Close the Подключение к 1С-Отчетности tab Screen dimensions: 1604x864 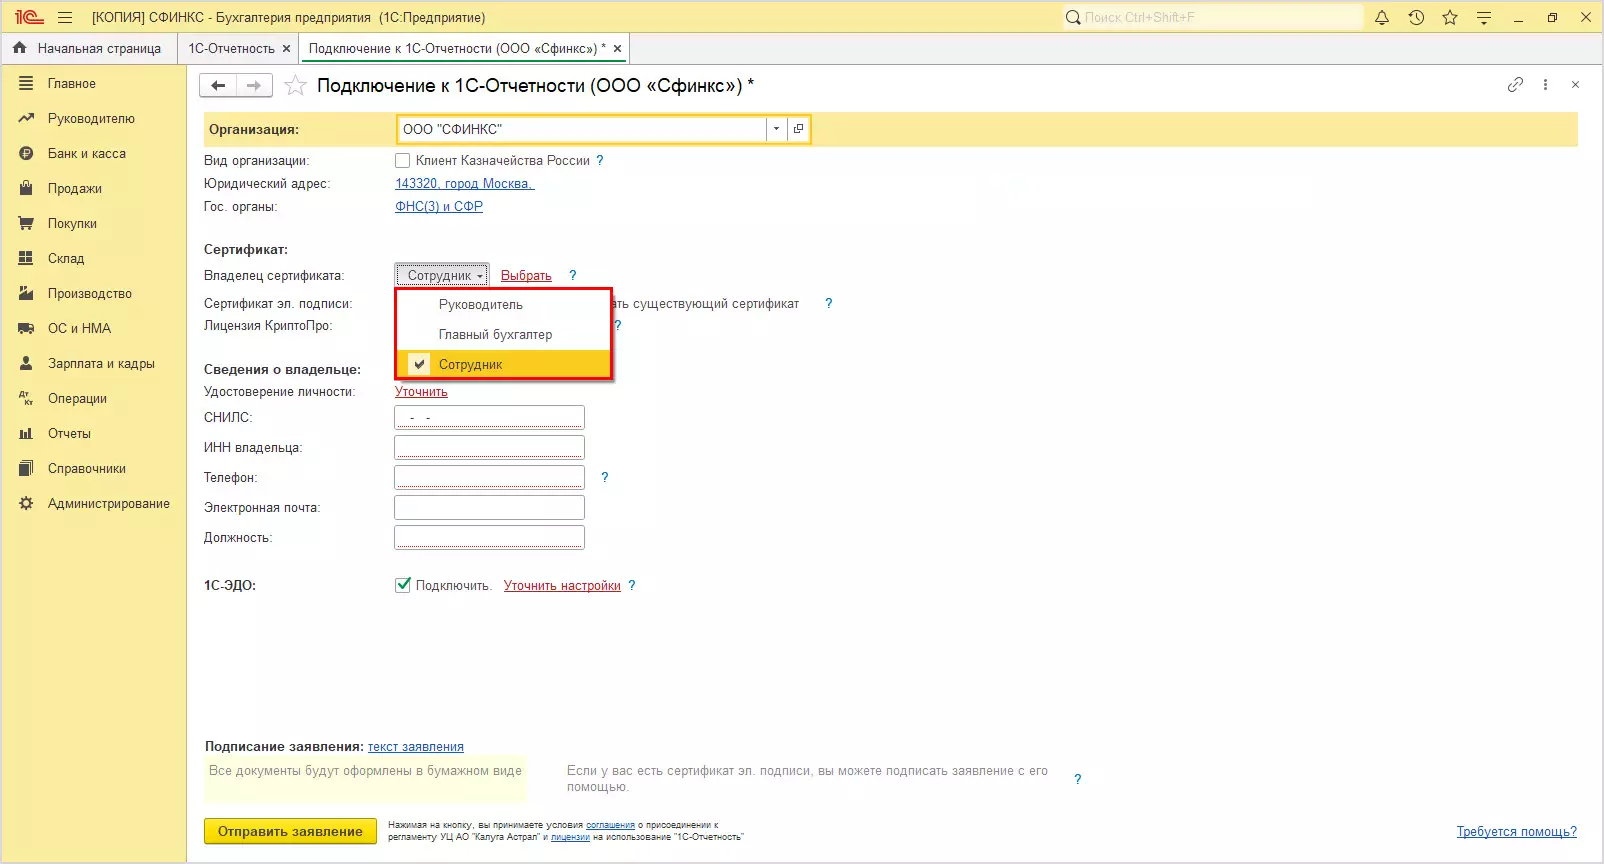tap(617, 48)
